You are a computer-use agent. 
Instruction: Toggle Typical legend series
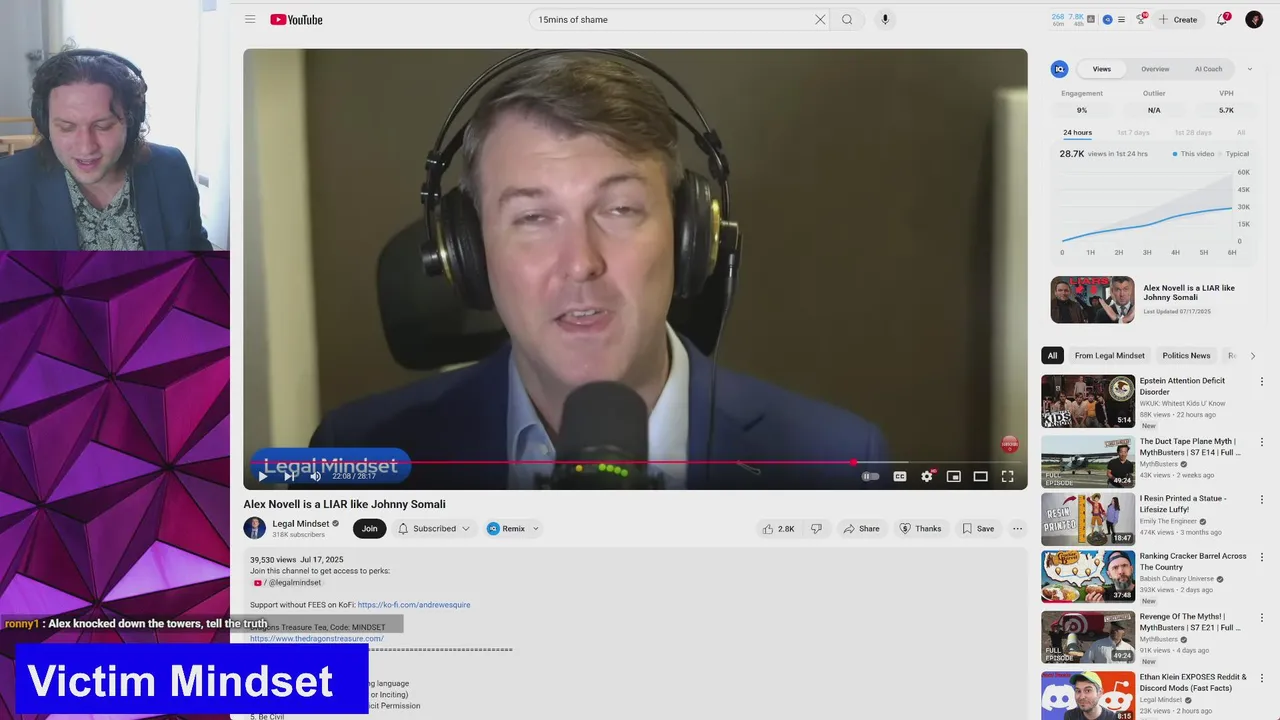pos(1234,154)
